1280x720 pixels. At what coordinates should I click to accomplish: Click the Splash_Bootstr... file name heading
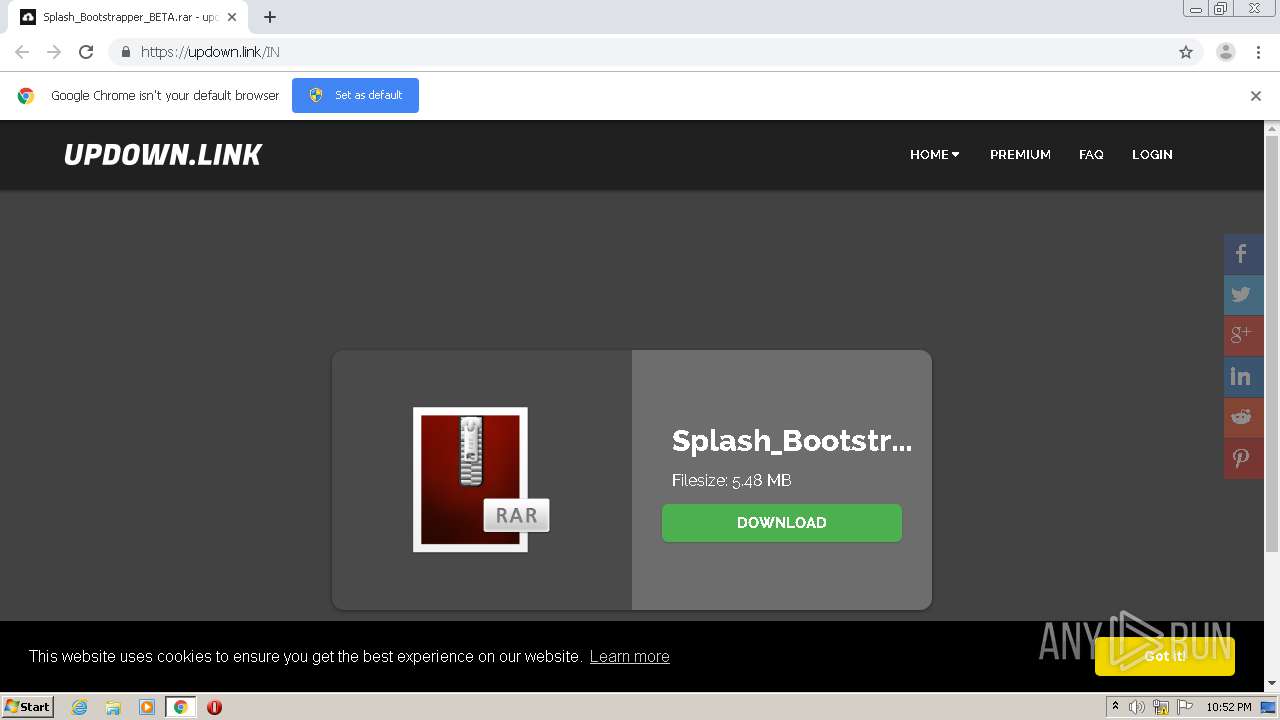pyautogui.click(x=792, y=440)
